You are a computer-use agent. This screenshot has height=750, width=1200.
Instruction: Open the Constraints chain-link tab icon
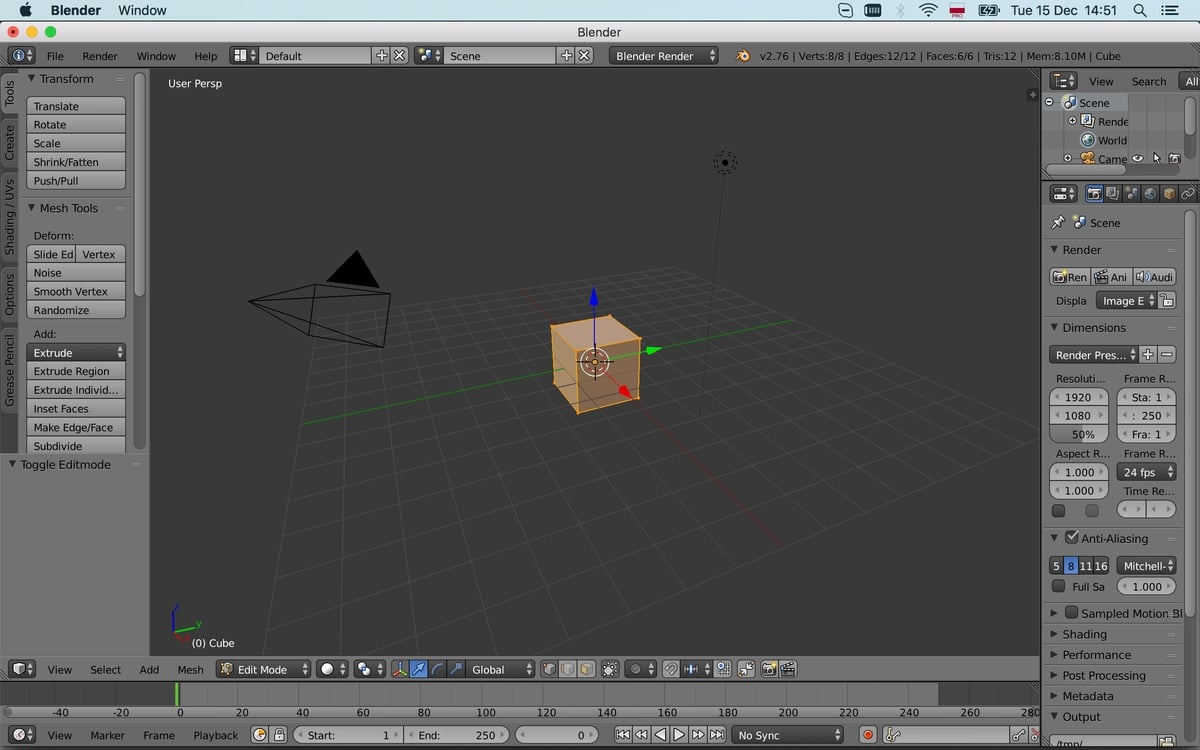point(1187,193)
